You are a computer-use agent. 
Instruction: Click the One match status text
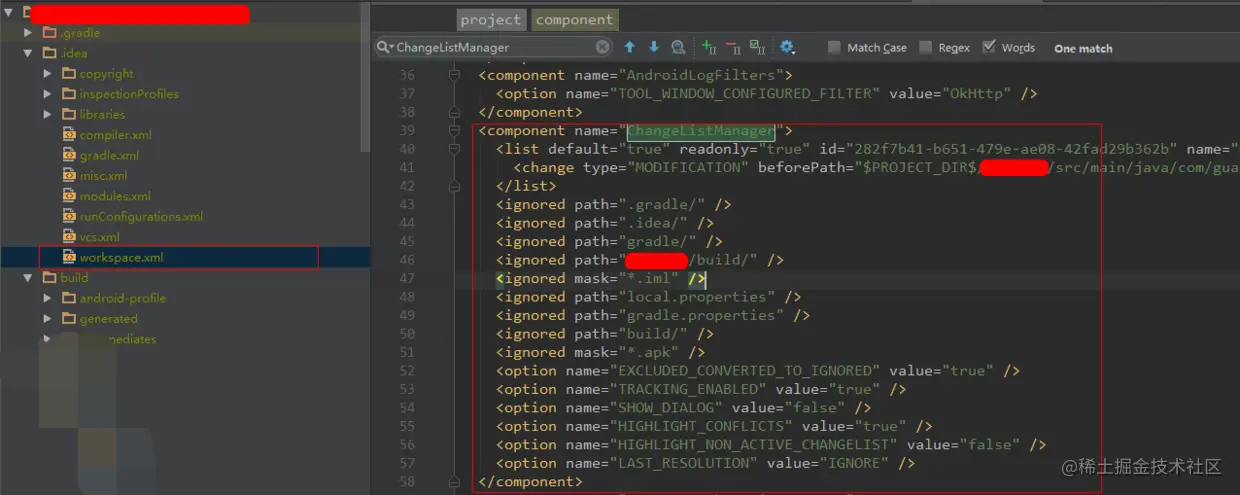[x=1083, y=48]
